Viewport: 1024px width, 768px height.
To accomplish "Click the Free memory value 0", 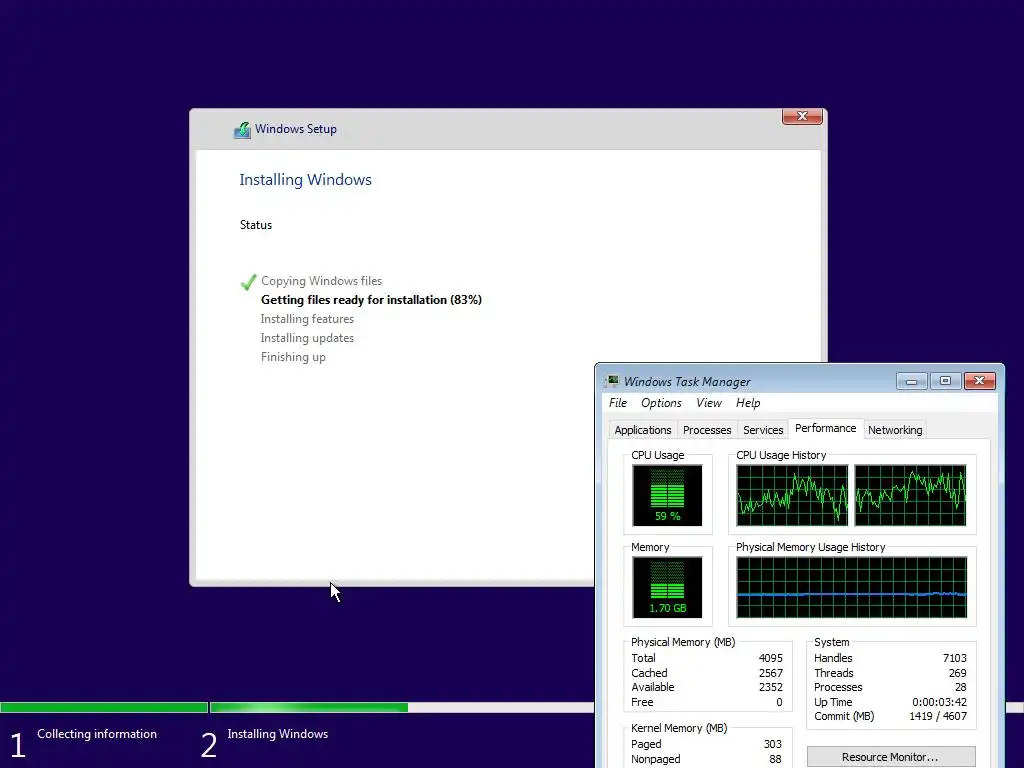I will [x=779, y=702].
